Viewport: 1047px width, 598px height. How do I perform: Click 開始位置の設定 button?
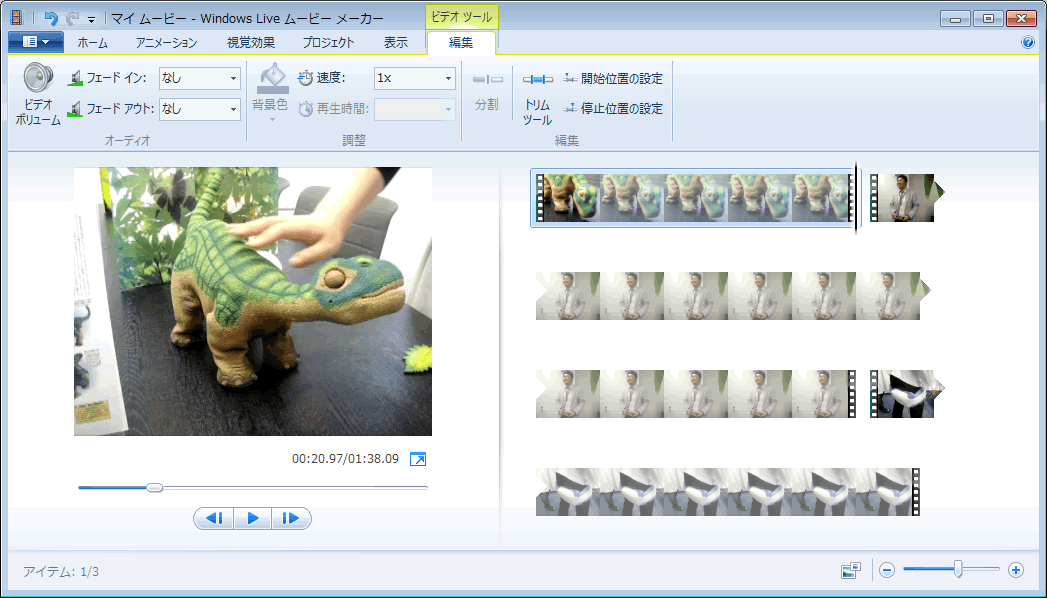612,78
